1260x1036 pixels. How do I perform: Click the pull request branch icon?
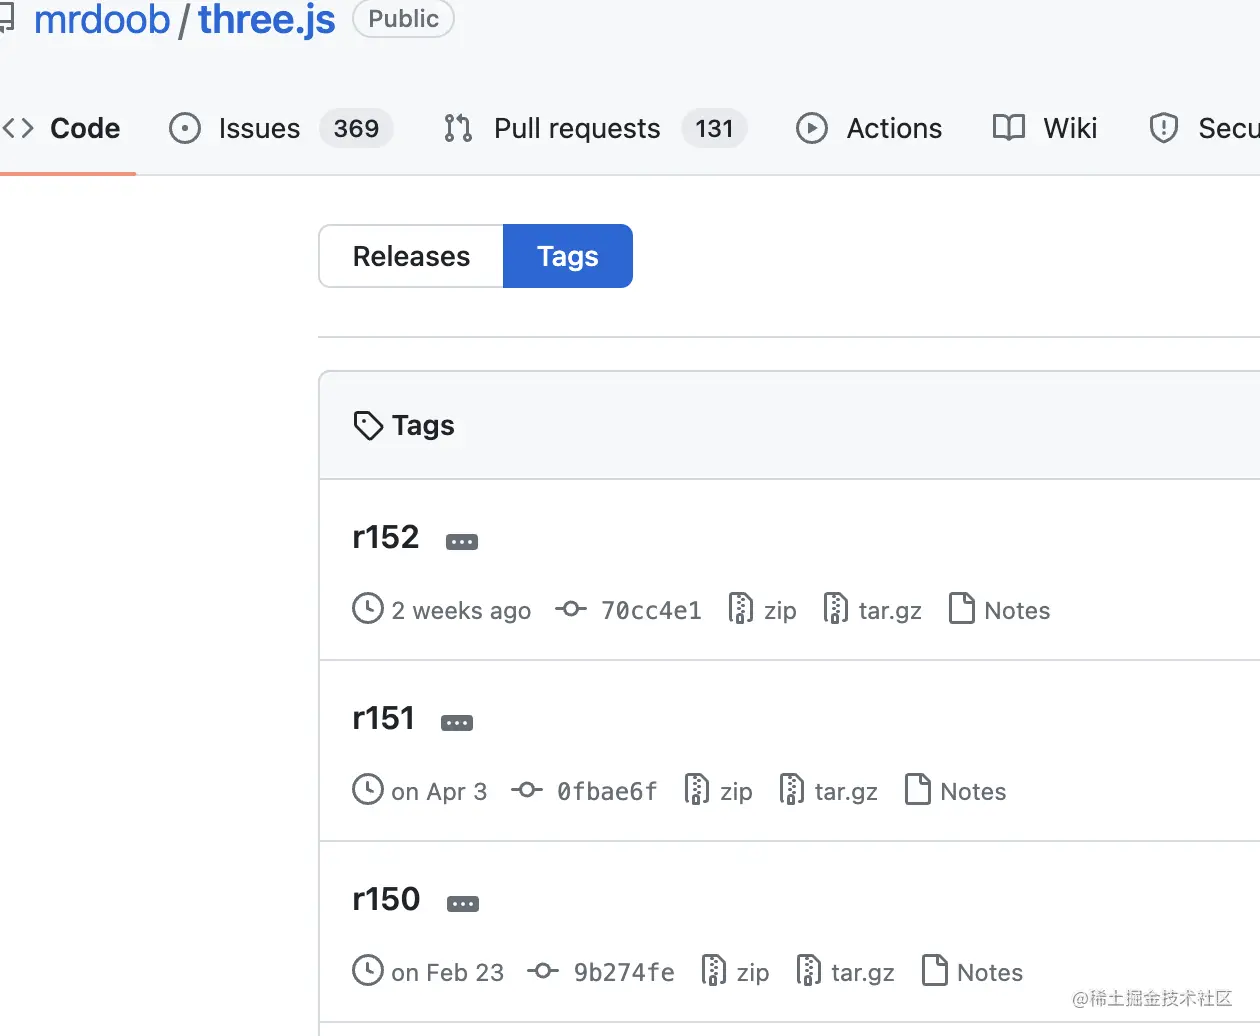(x=458, y=128)
